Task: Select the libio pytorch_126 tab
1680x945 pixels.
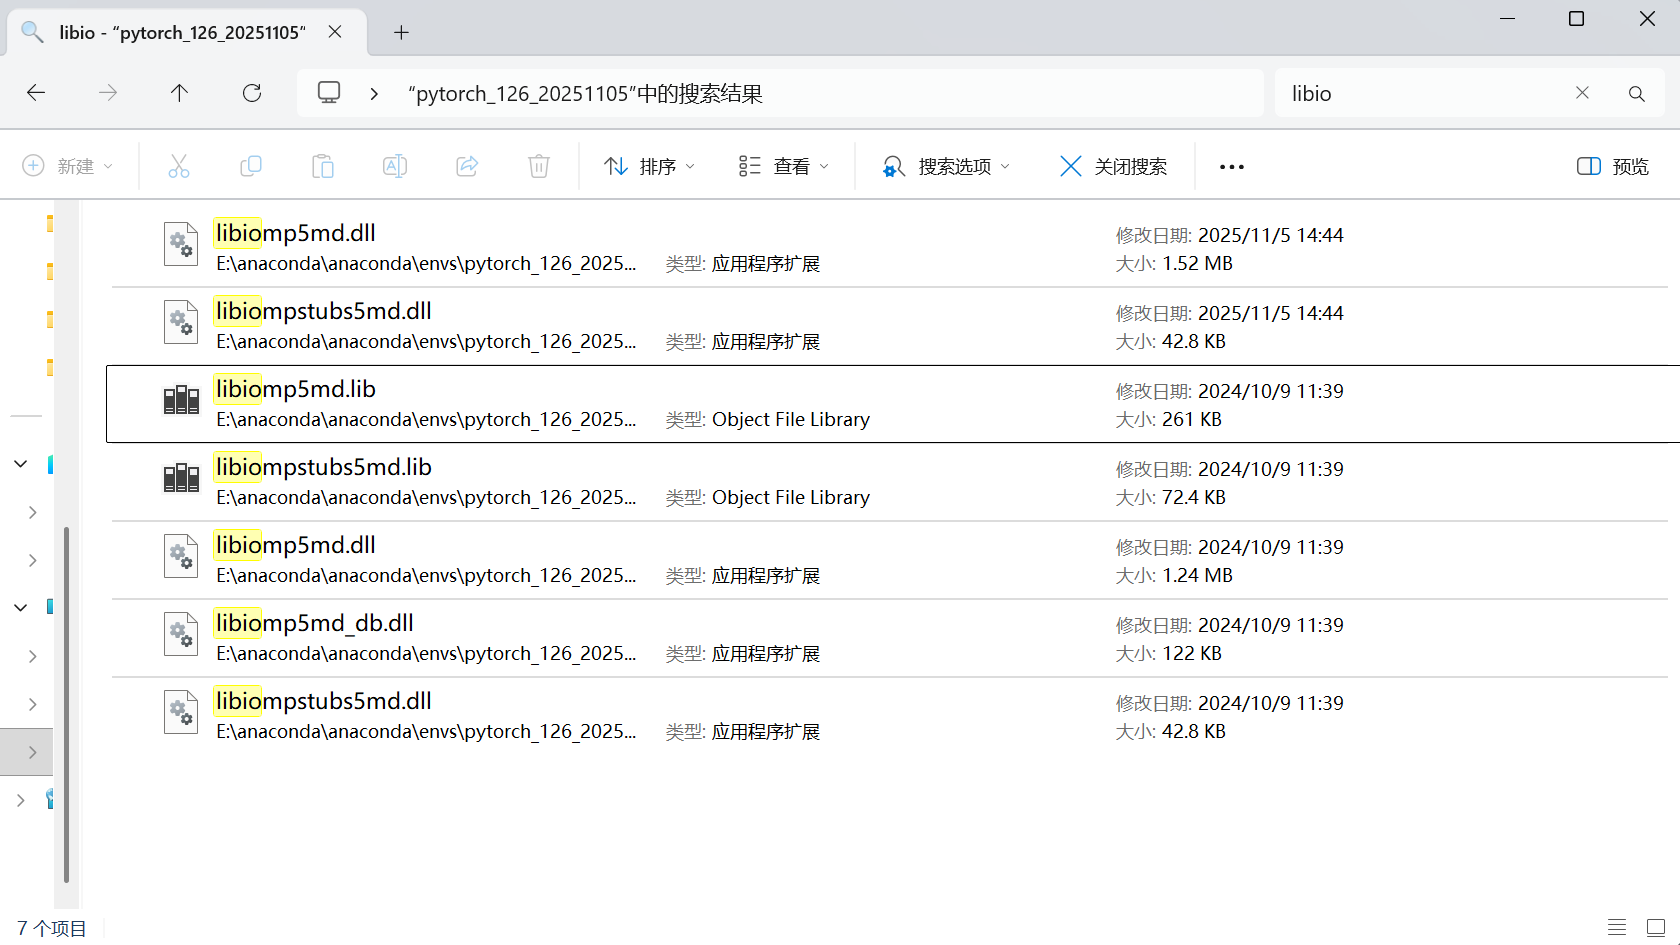Action: tap(187, 32)
